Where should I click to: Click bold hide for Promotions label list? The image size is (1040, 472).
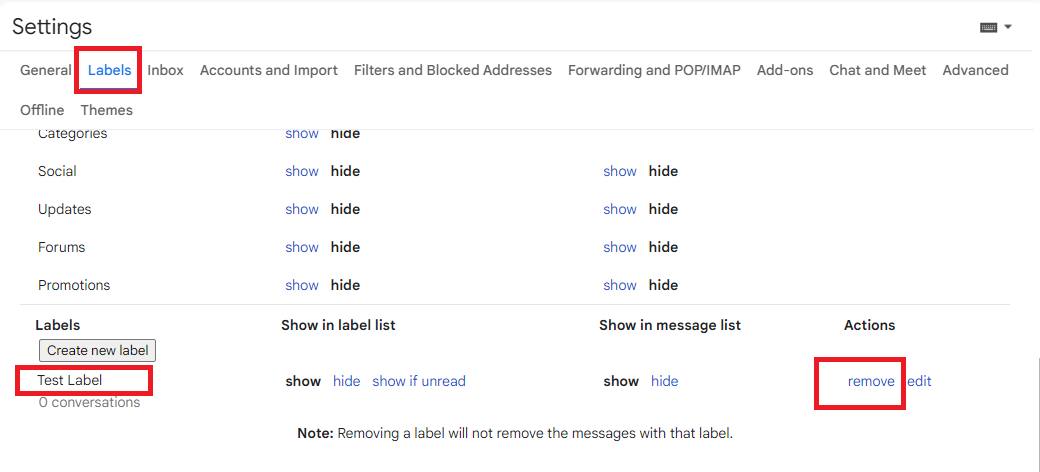pyautogui.click(x=345, y=285)
